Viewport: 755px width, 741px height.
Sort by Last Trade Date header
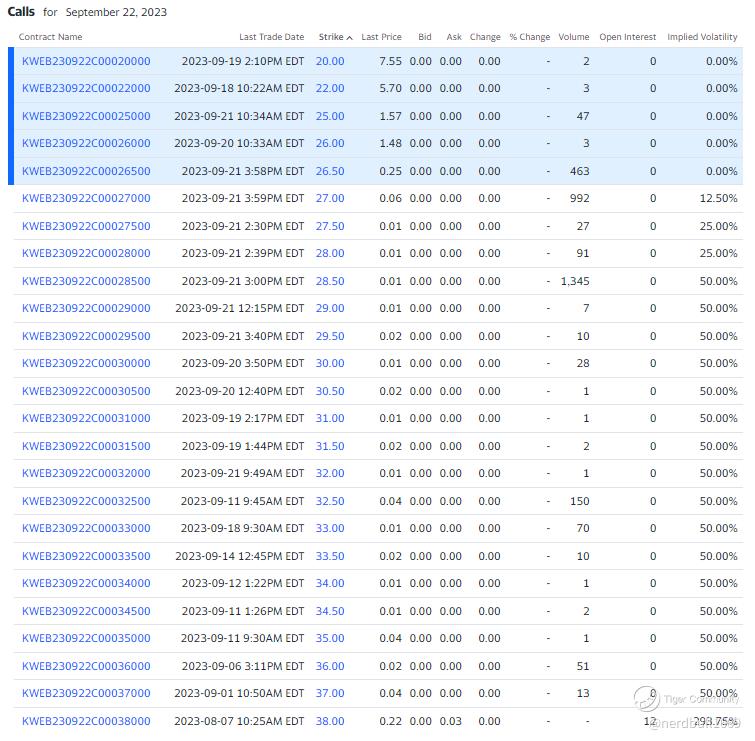[271, 37]
